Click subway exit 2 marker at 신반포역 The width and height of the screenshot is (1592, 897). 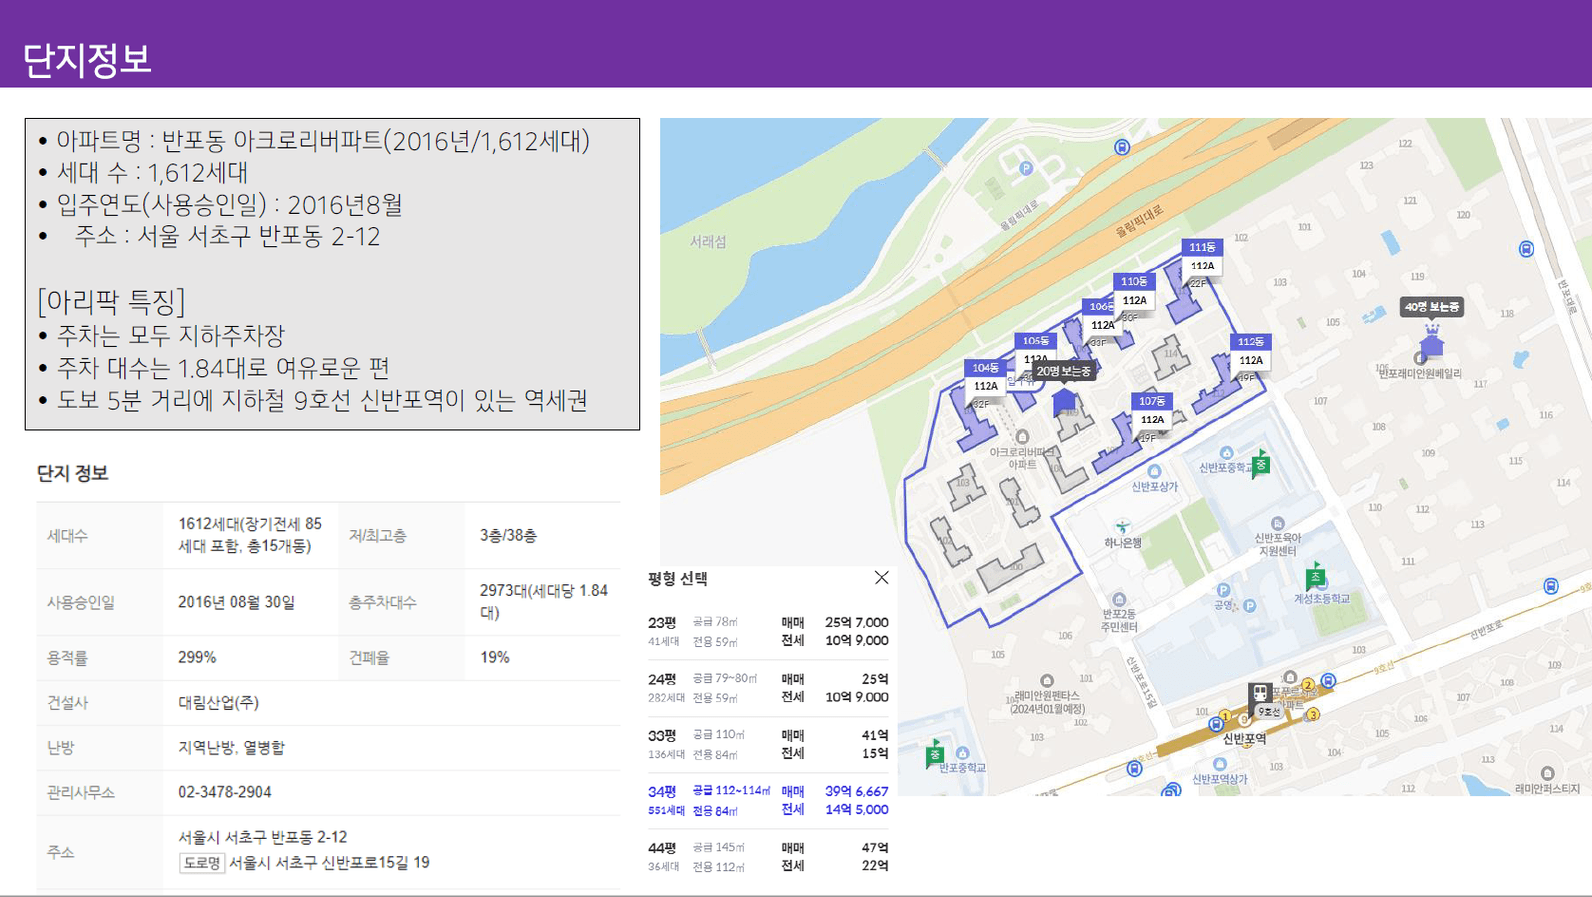(1308, 685)
